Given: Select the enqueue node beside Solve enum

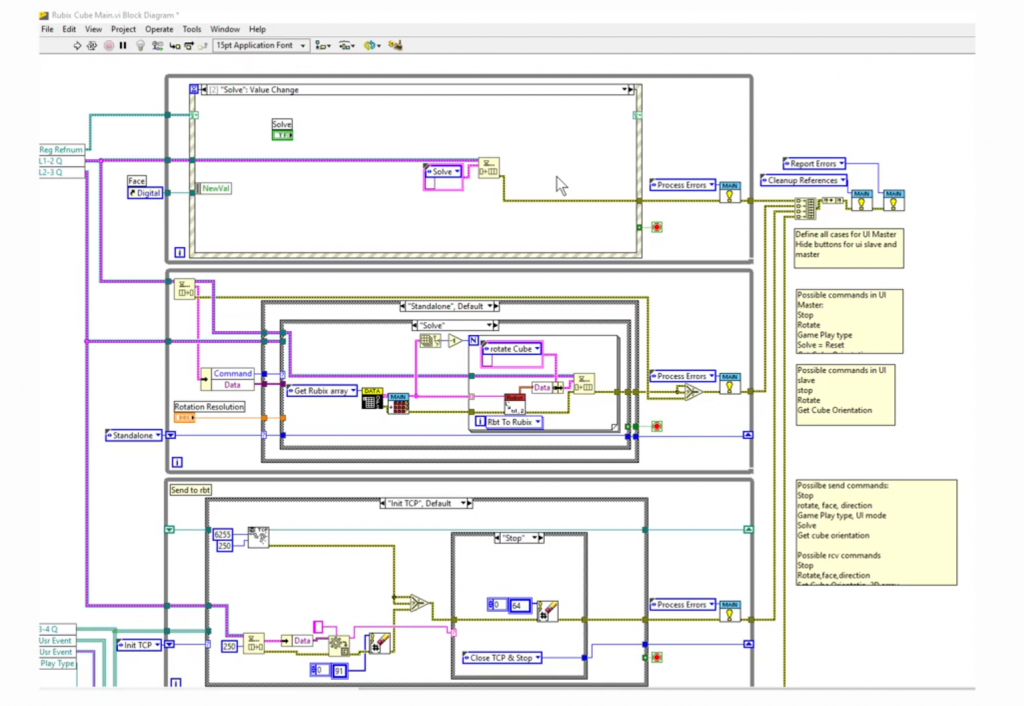Looking at the screenshot, I should pos(488,168).
